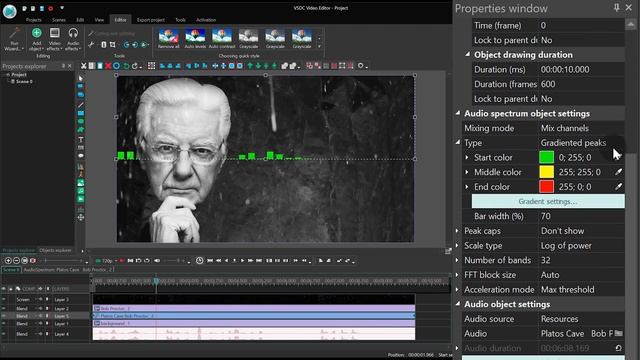
Task: Click the yellow Middle color swatch
Action: tap(546, 172)
